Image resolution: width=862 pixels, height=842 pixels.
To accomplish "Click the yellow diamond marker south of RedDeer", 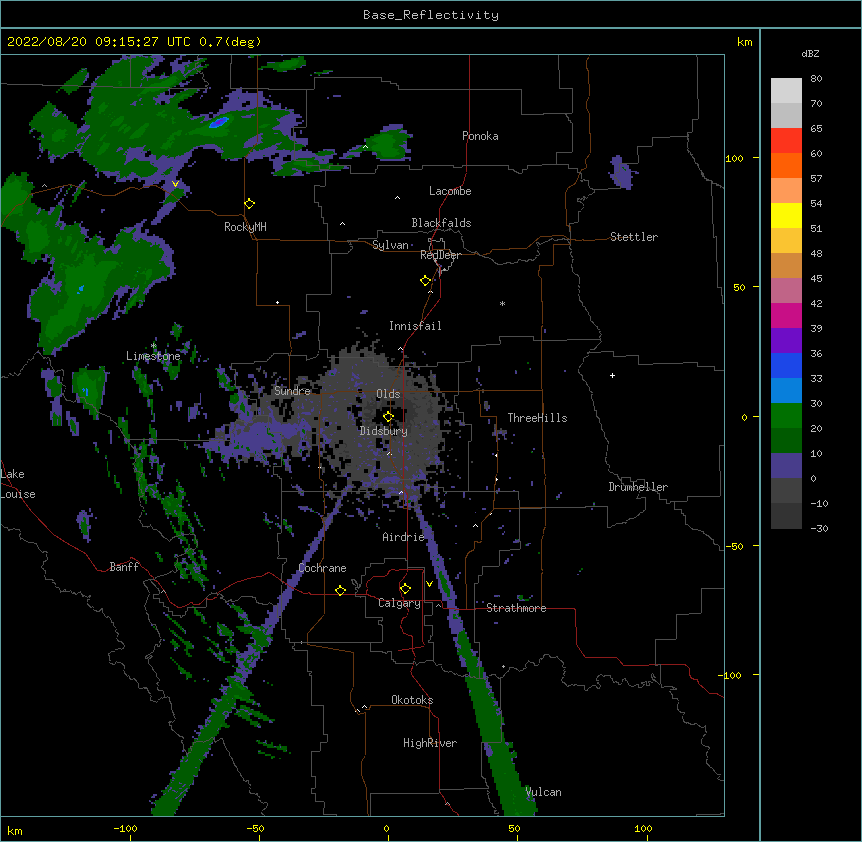I will pos(426,281).
